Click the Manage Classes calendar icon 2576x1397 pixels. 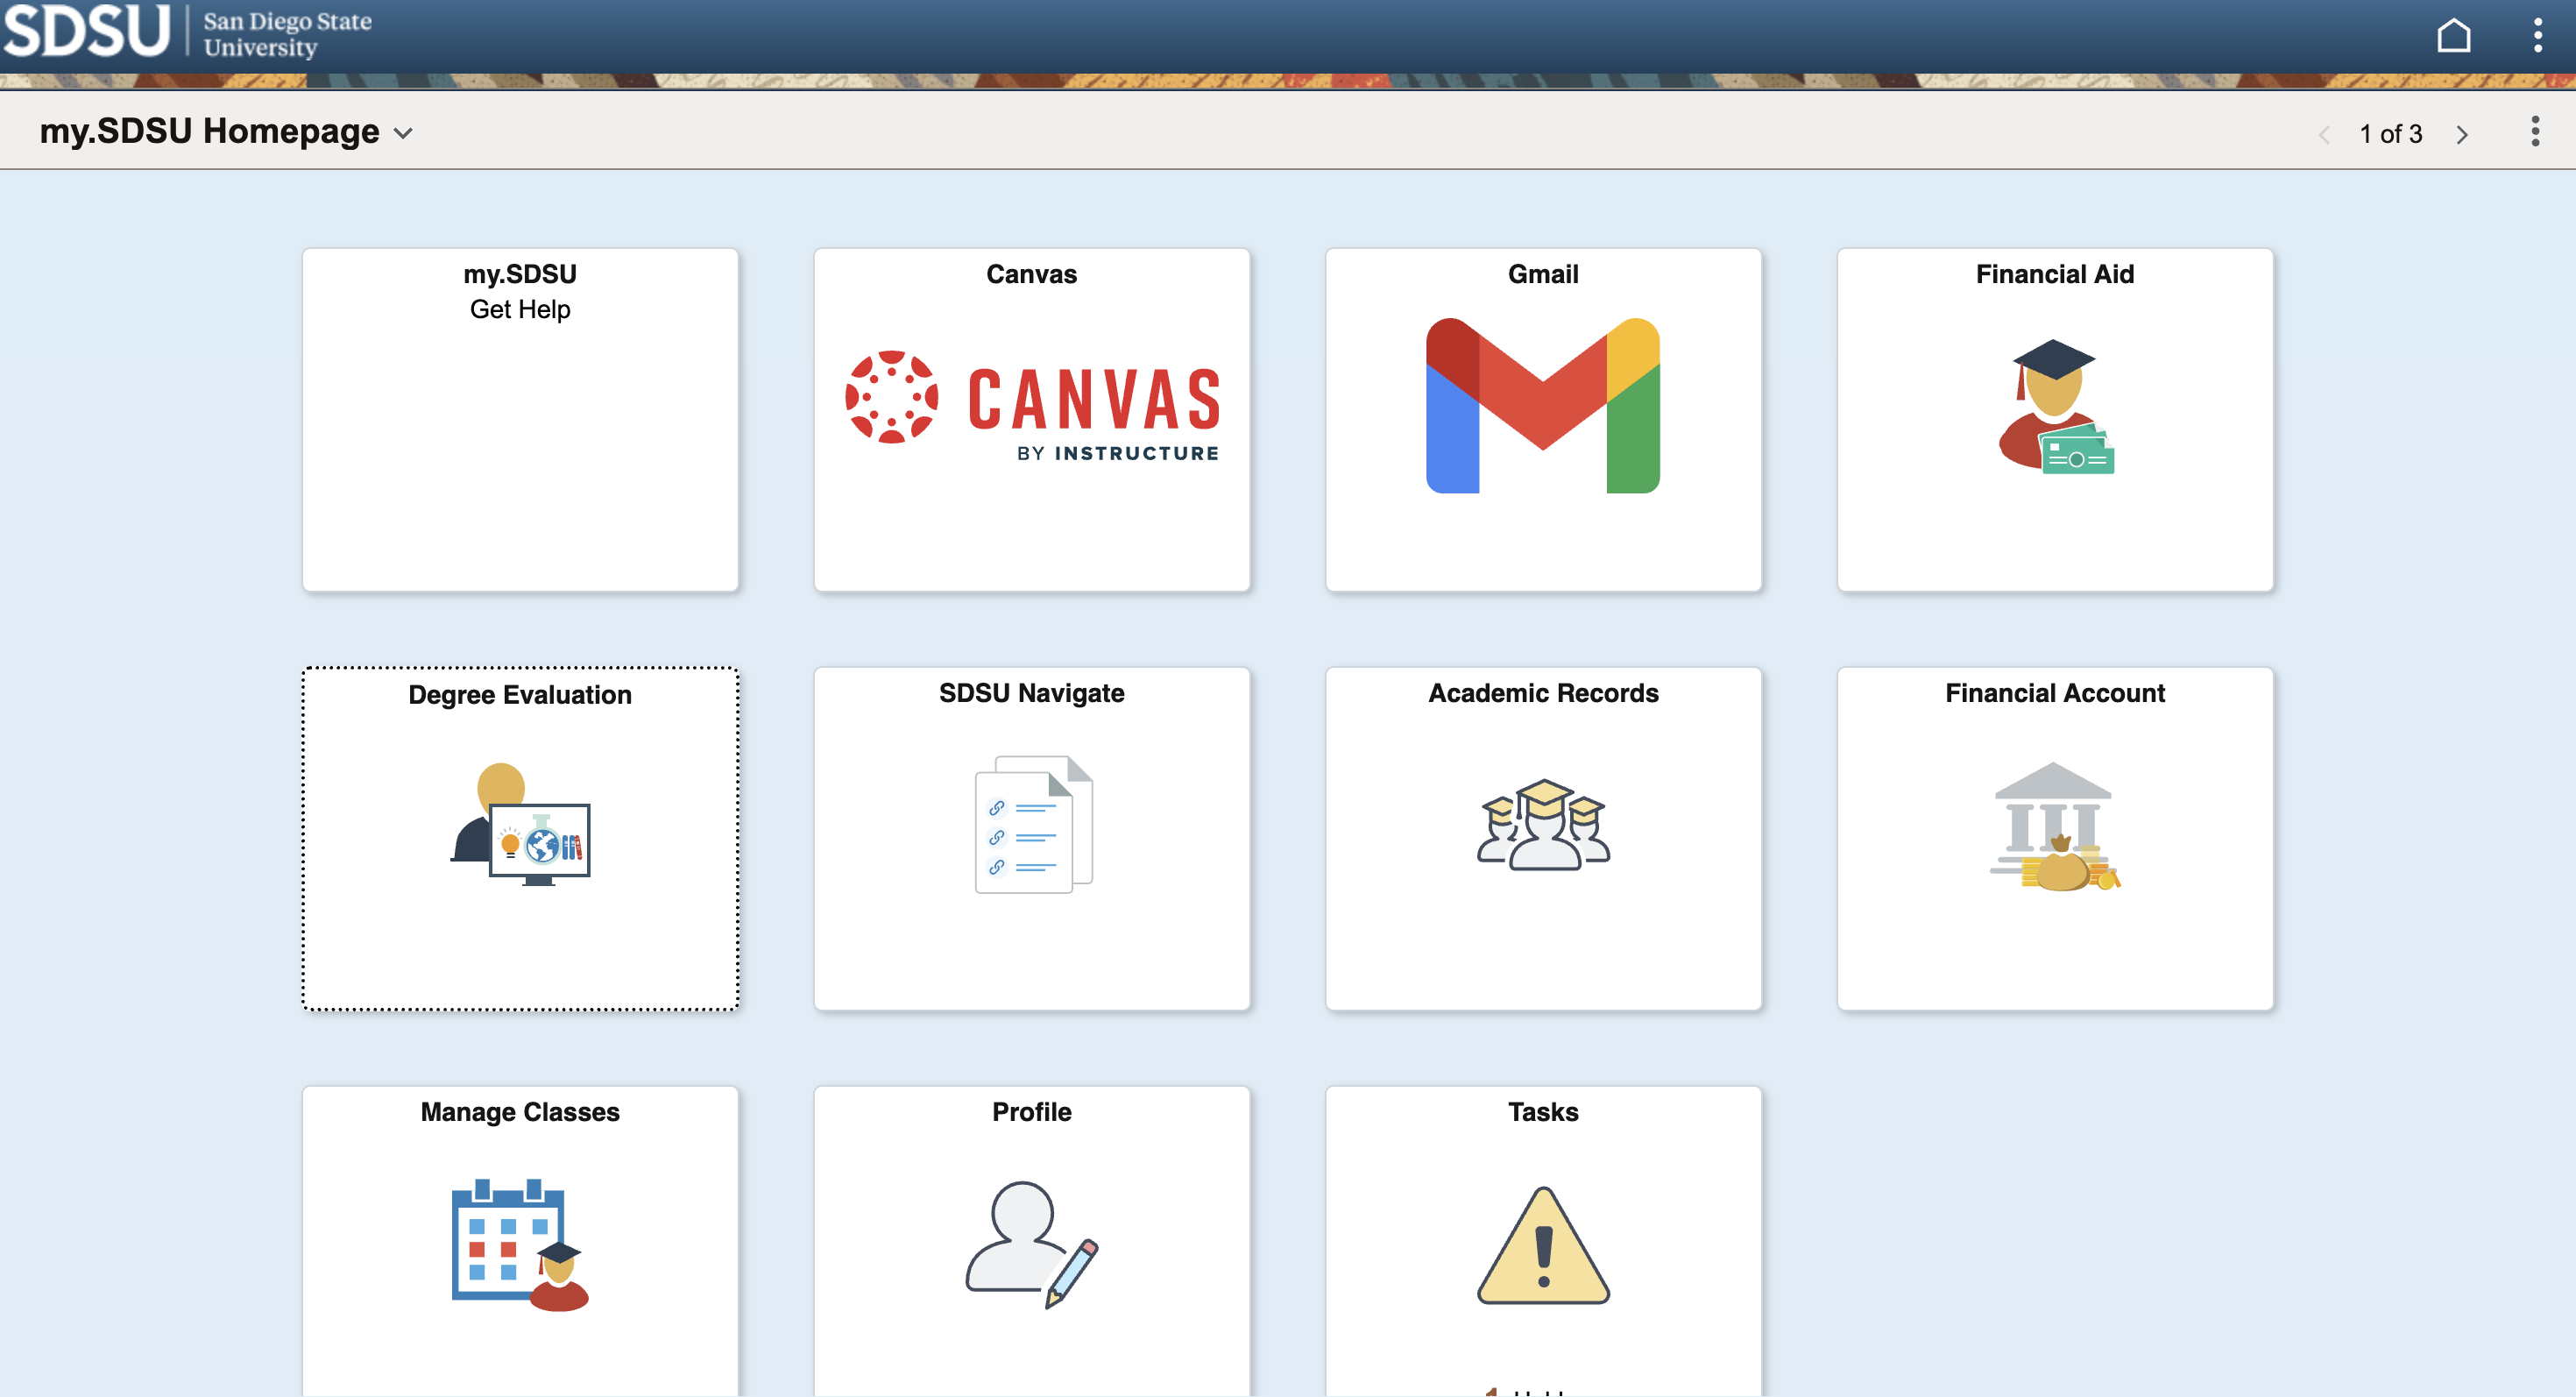[x=520, y=1244]
